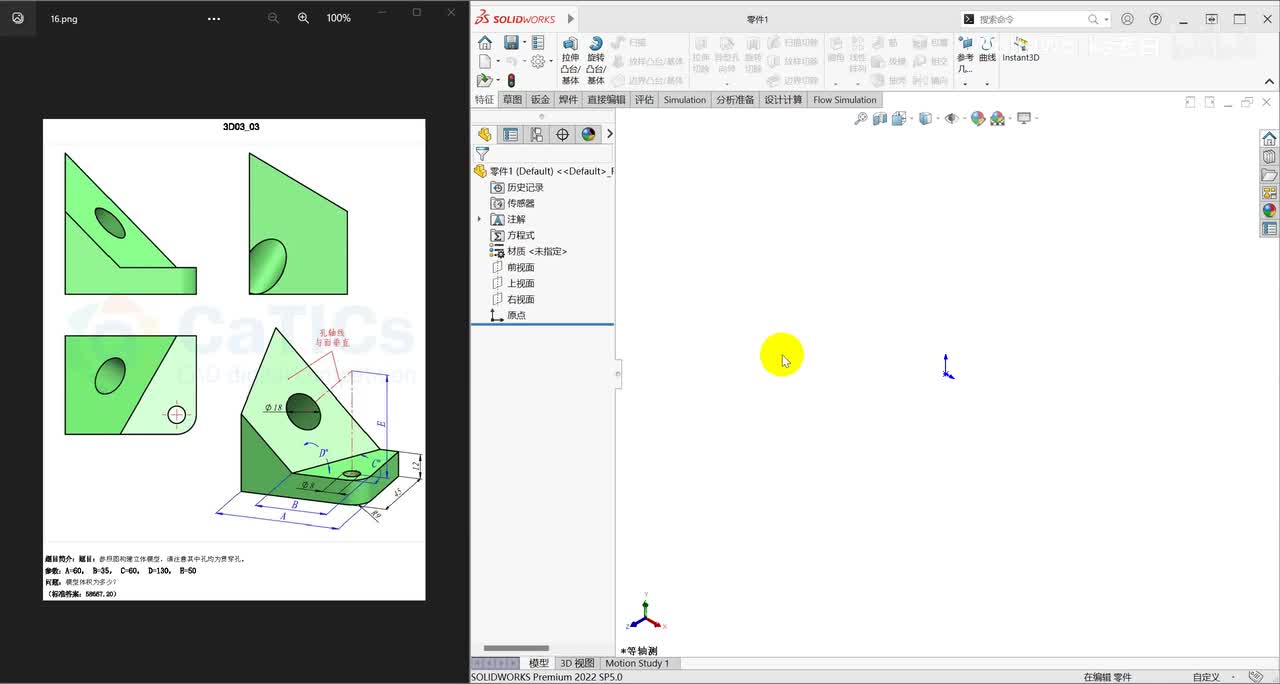Image resolution: width=1280 pixels, height=684 pixels.
Task: Open Appearances tab in task pane
Action: (x=1269, y=211)
